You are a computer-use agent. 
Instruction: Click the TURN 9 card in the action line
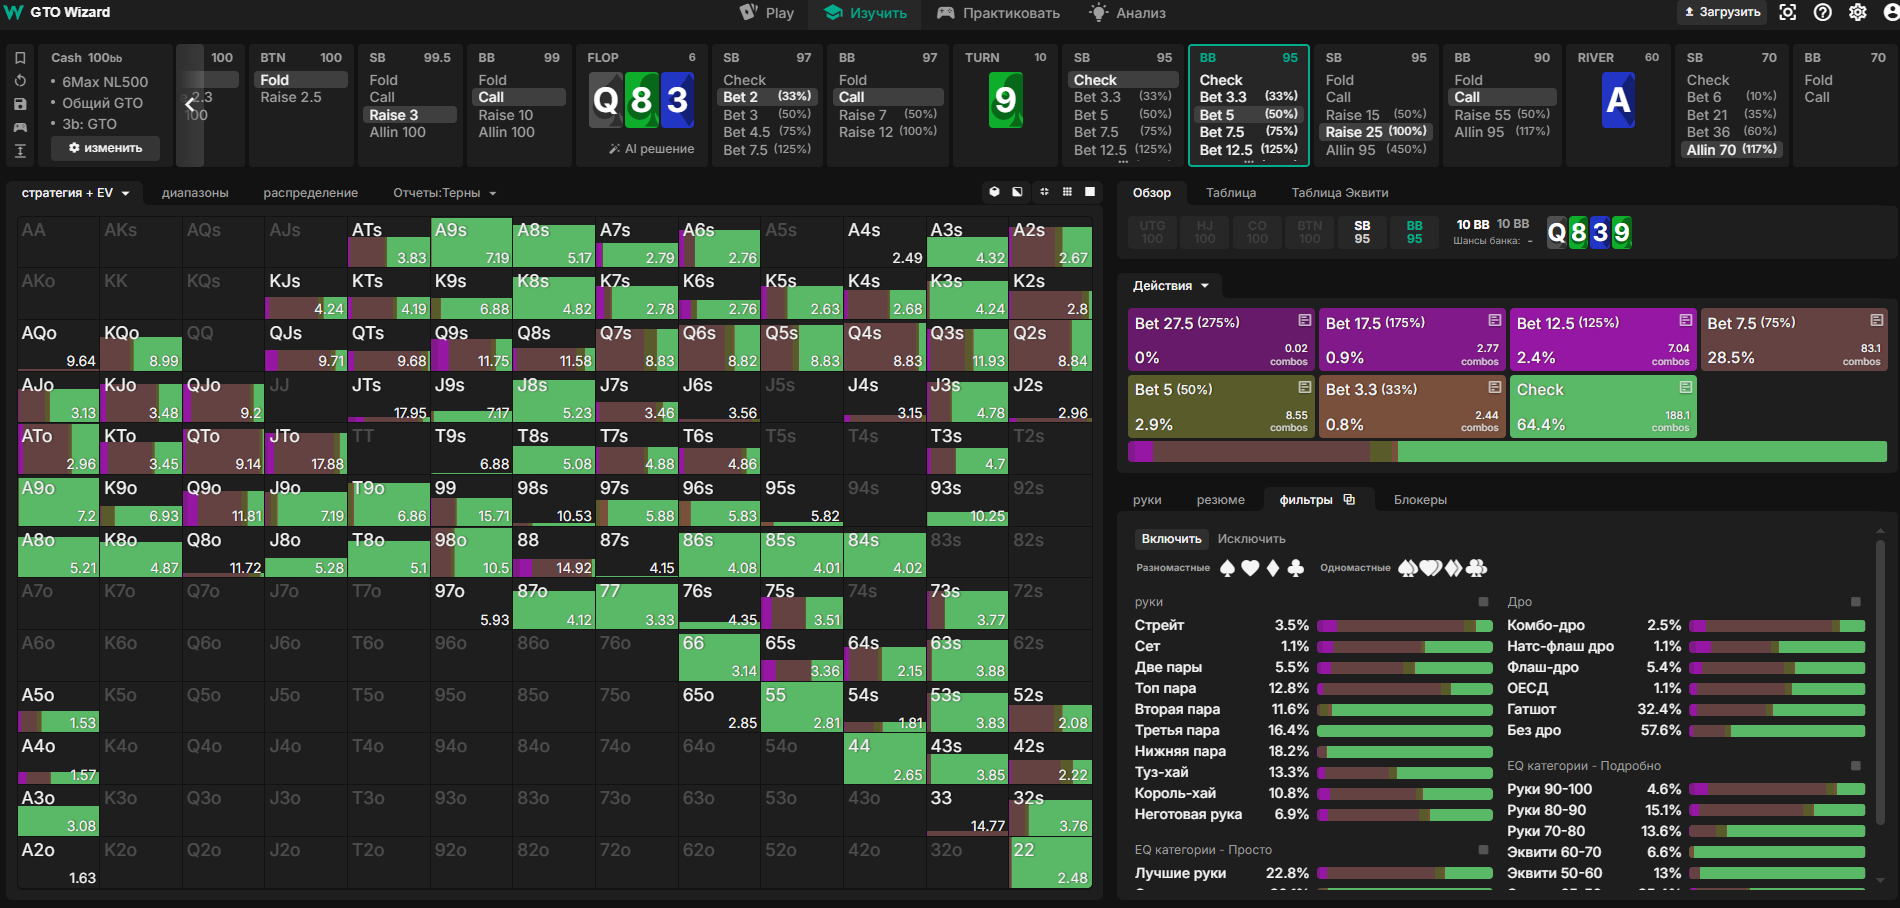[x=1005, y=100]
